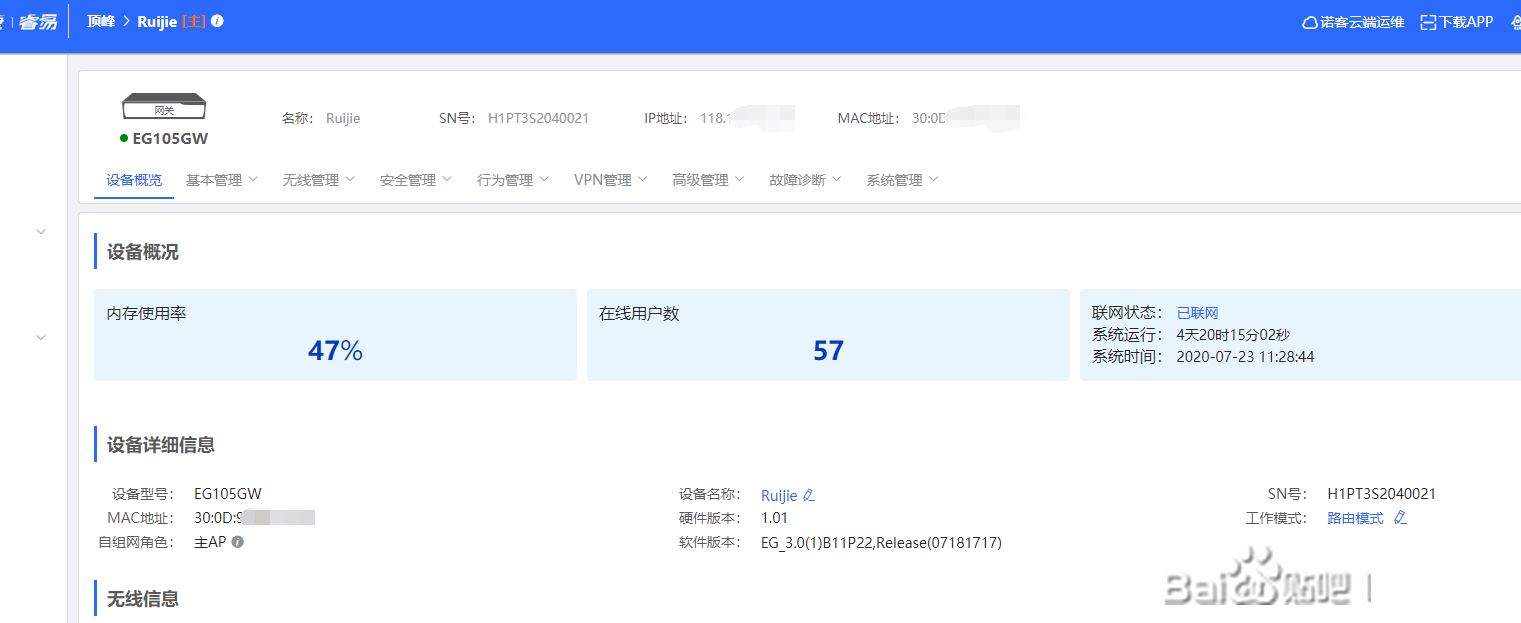Screen dimensions: 1521x623
Task: Click the Ruijie 设备名称 link
Action: [x=779, y=495]
